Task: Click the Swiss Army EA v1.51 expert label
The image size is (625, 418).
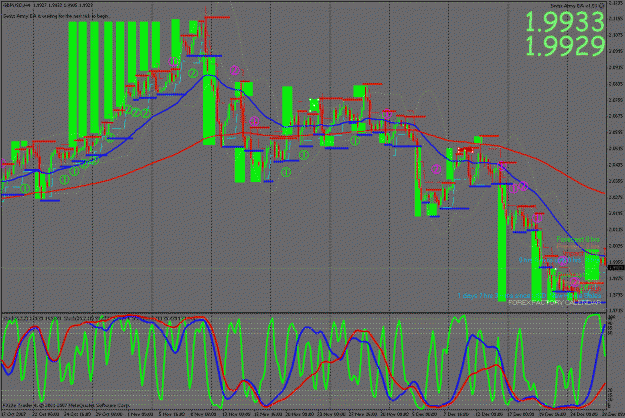Action: click(x=578, y=6)
